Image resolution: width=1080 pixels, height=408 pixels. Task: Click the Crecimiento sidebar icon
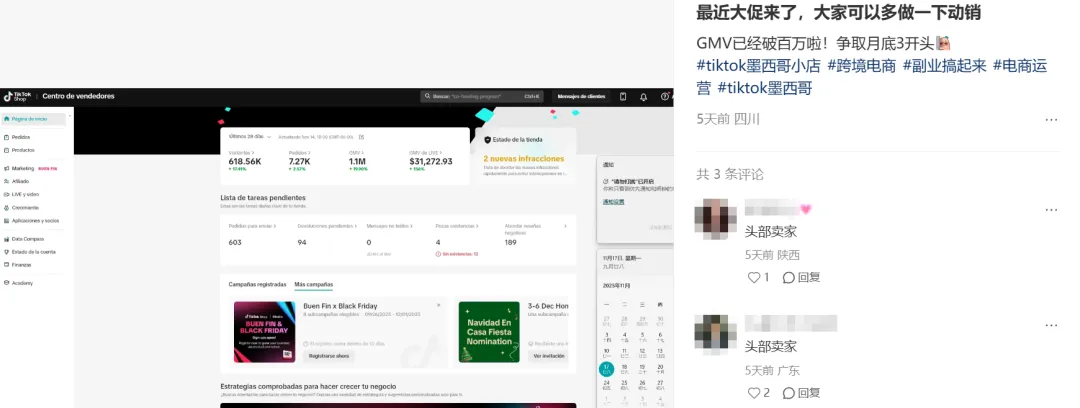(x=6, y=207)
